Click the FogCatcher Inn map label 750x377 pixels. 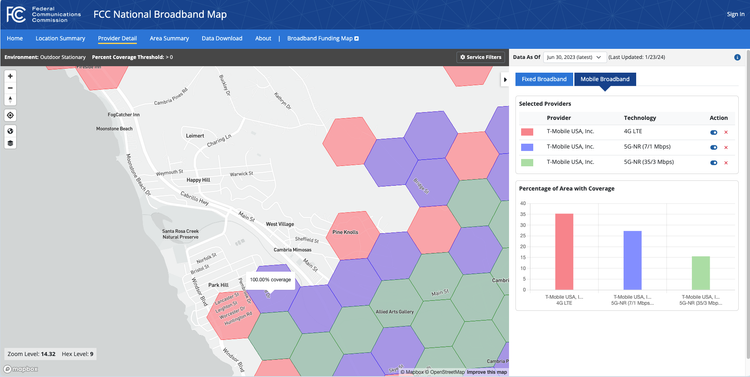(x=124, y=115)
